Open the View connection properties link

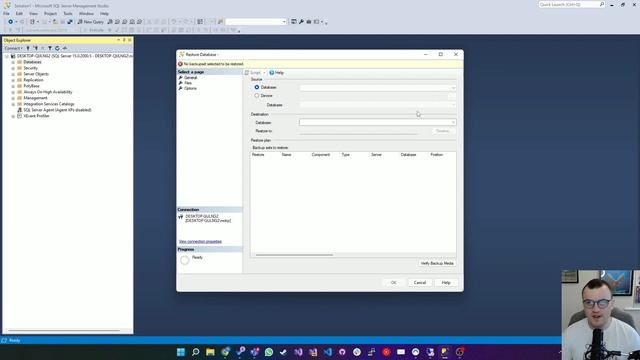200,242
